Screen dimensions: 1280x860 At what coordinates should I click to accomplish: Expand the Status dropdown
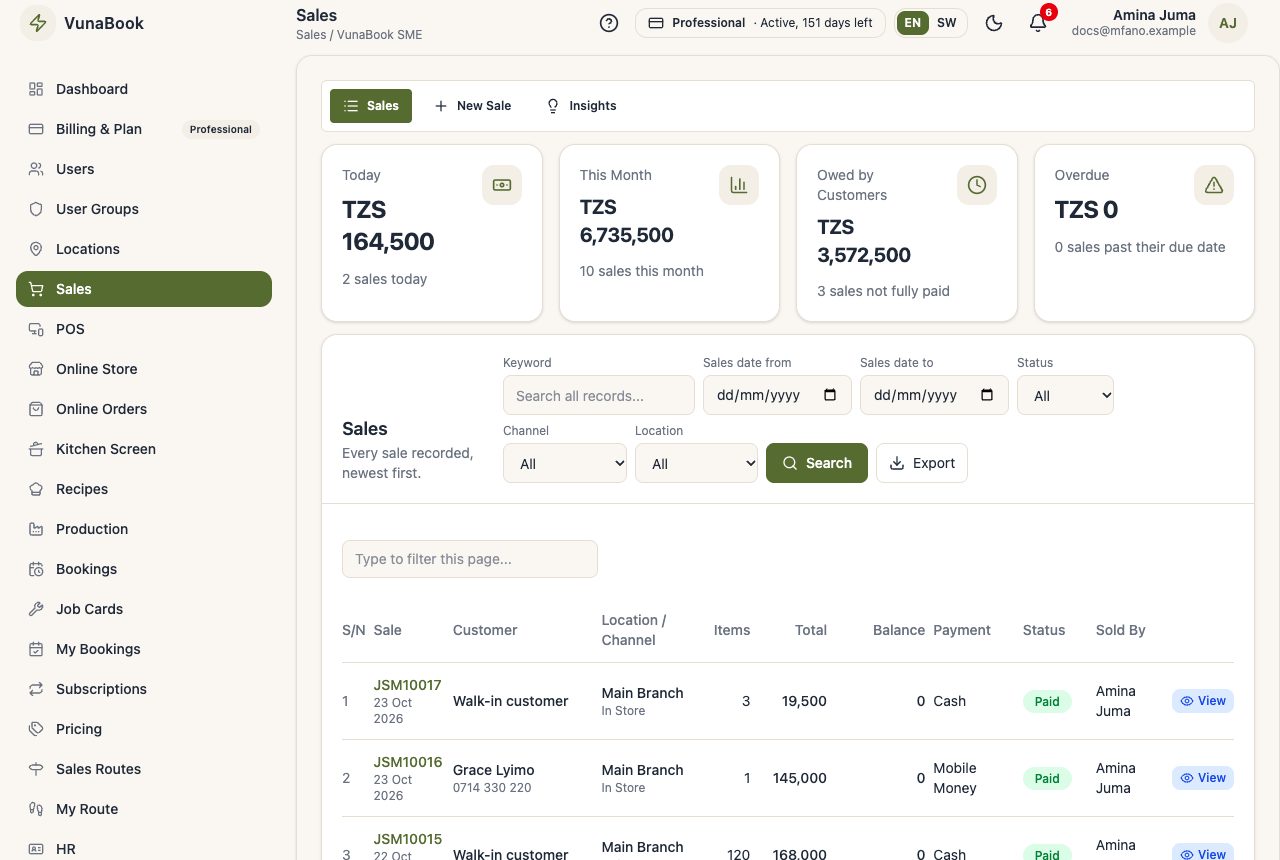(x=1065, y=395)
